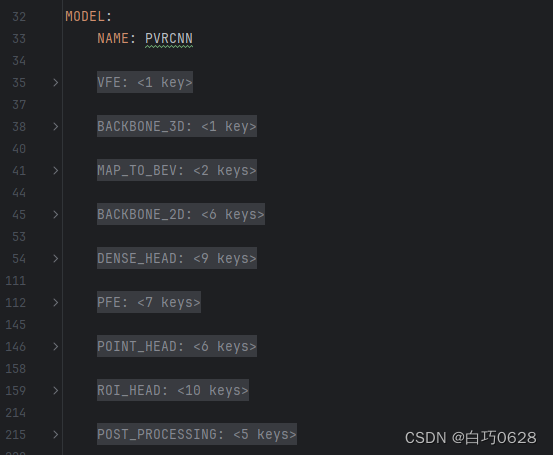This screenshot has width=553, height=455.
Task: Unfold the DENSE_HEAD section chevron
Action: pos(55,259)
